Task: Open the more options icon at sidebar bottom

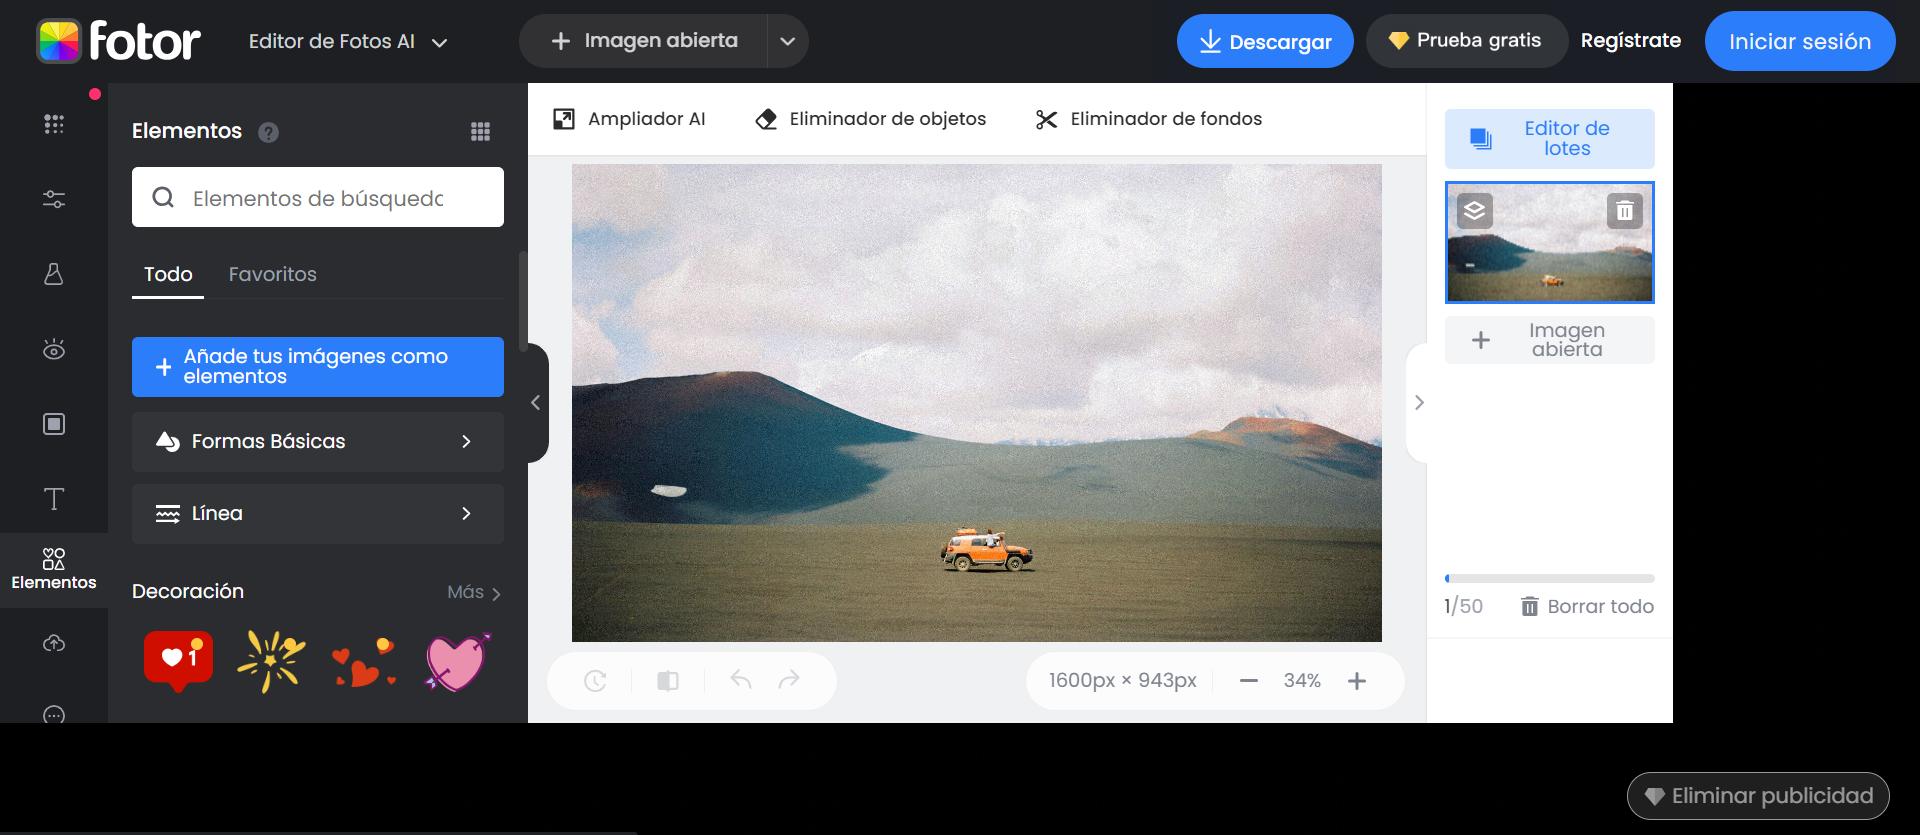Action: (x=54, y=714)
